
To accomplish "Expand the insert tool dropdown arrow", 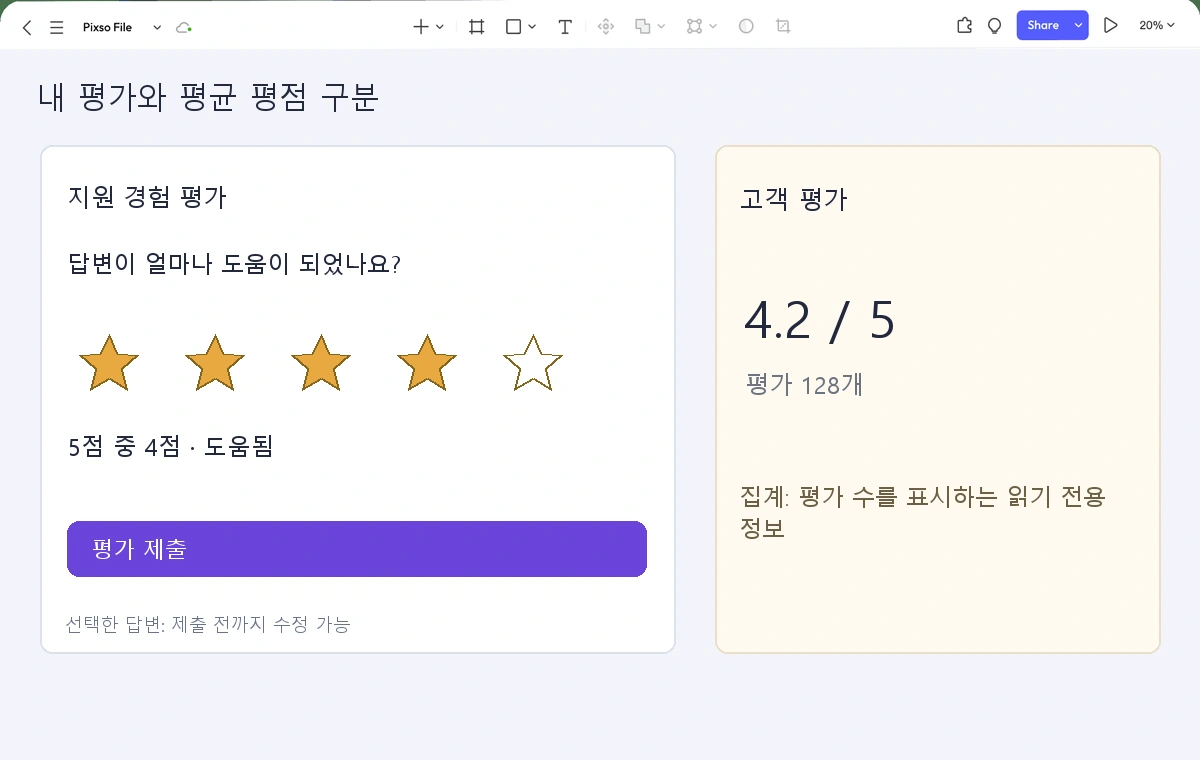I will pyautogui.click(x=440, y=27).
